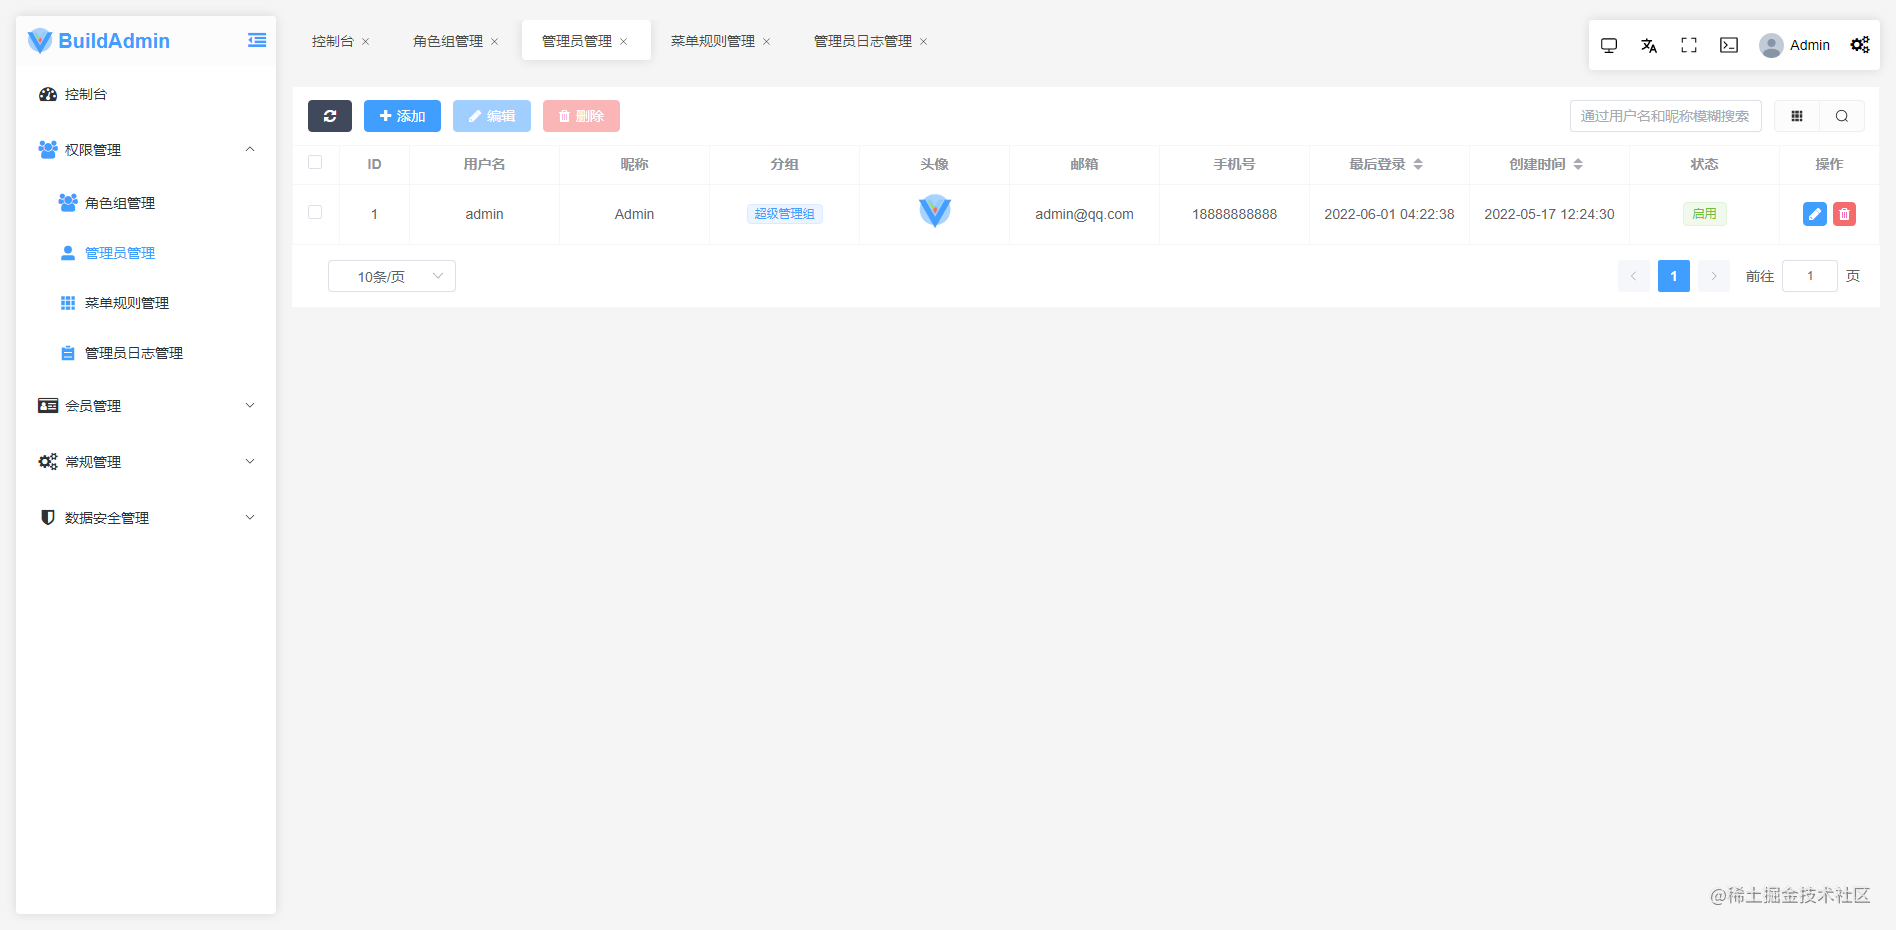Screen dimensions: 1896x930
Task: Switch to the 控制台 tab
Action: (x=333, y=41)
